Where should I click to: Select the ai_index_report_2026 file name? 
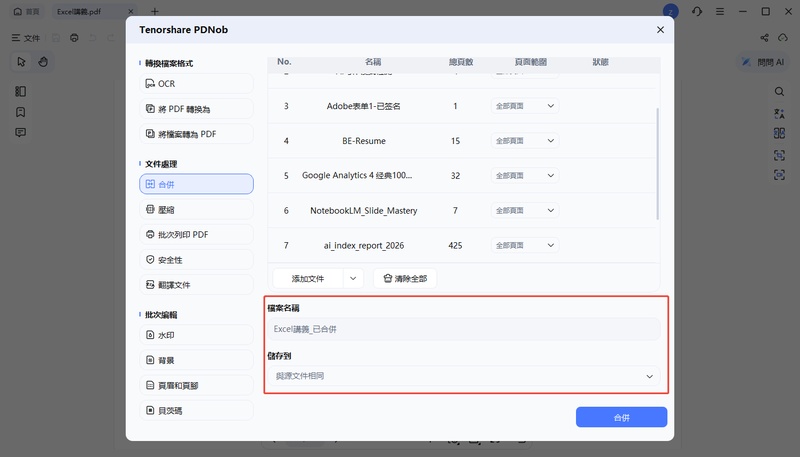coord(364,245)
